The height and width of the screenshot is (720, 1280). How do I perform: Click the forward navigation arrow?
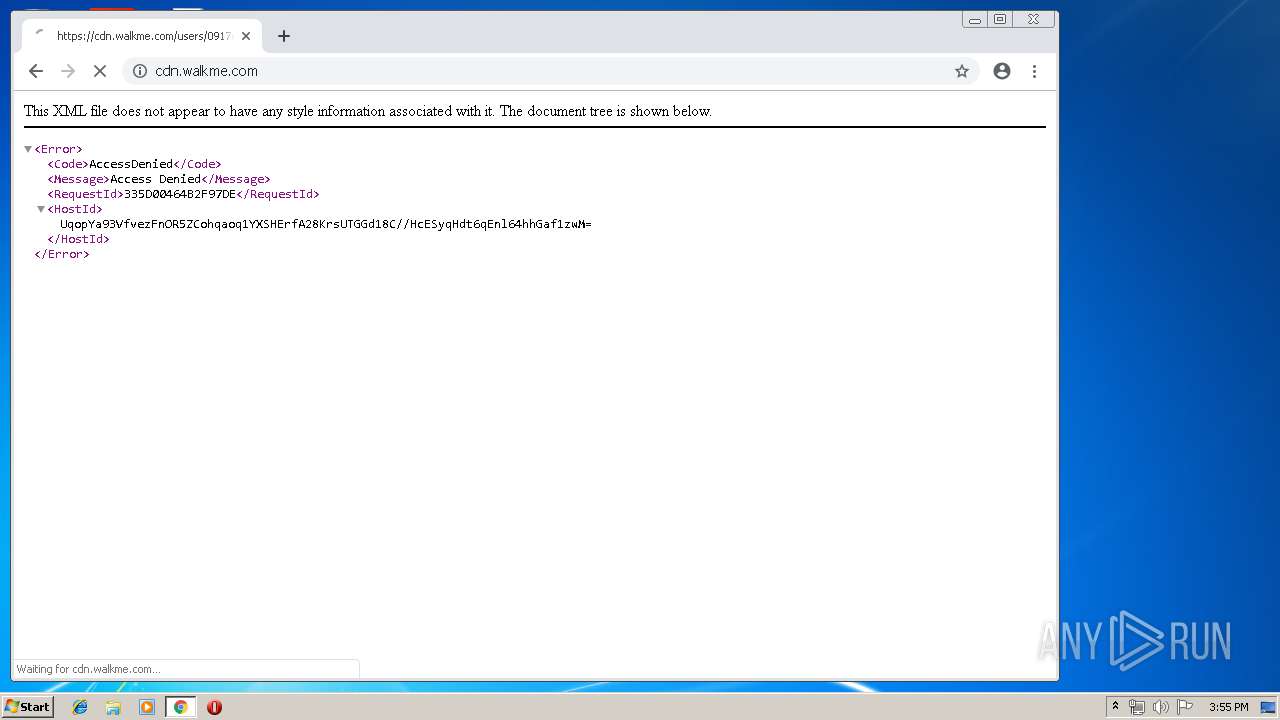click(68, 71)
